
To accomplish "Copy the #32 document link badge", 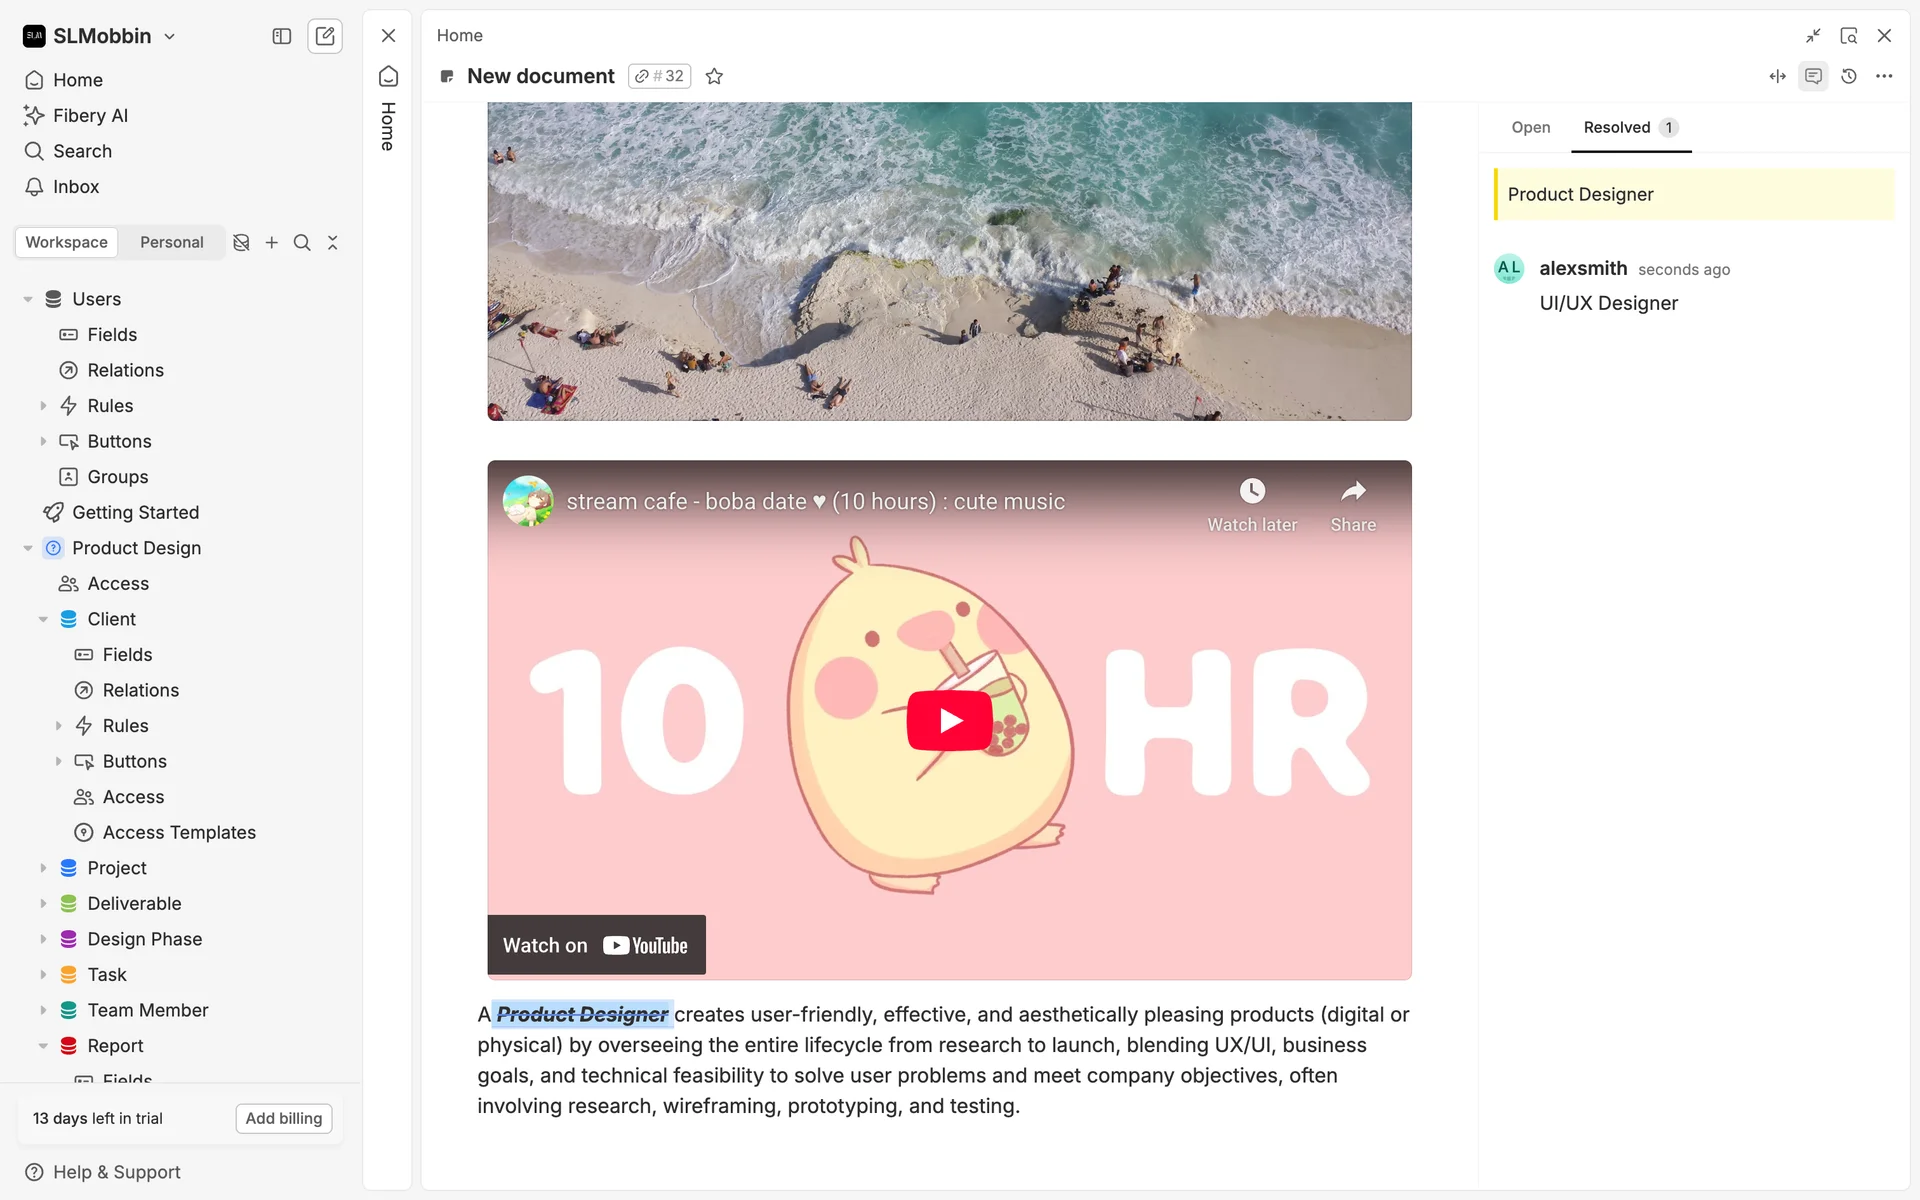I will 660,76.
